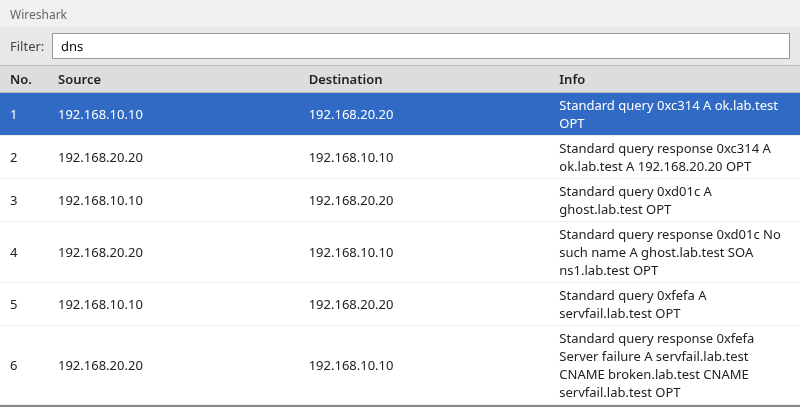Click the Filter: label
Screen dimensions: 800x407
(x=27, y=46)
